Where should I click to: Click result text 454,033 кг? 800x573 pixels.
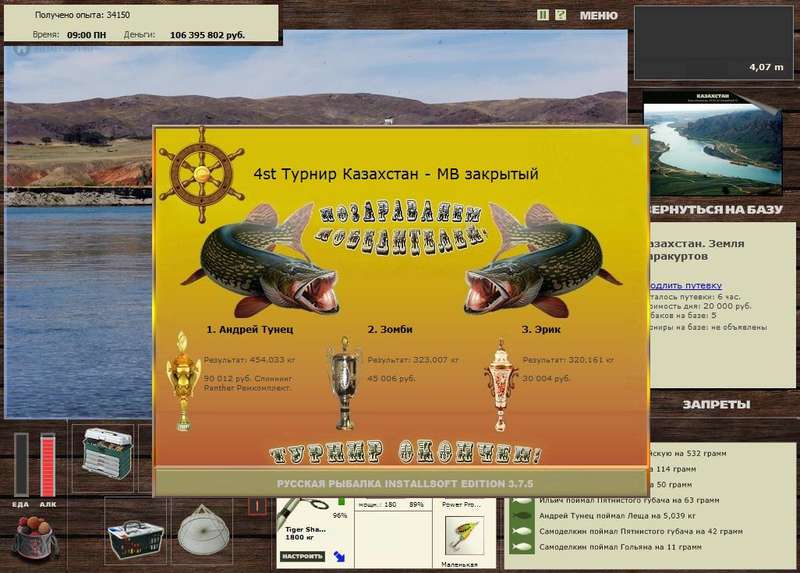[249, 360]
